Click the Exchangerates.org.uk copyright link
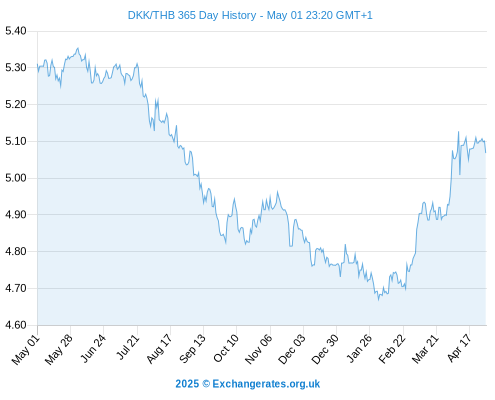The height and width of the screenshot is (400, 495). click(x=248, y=384)
